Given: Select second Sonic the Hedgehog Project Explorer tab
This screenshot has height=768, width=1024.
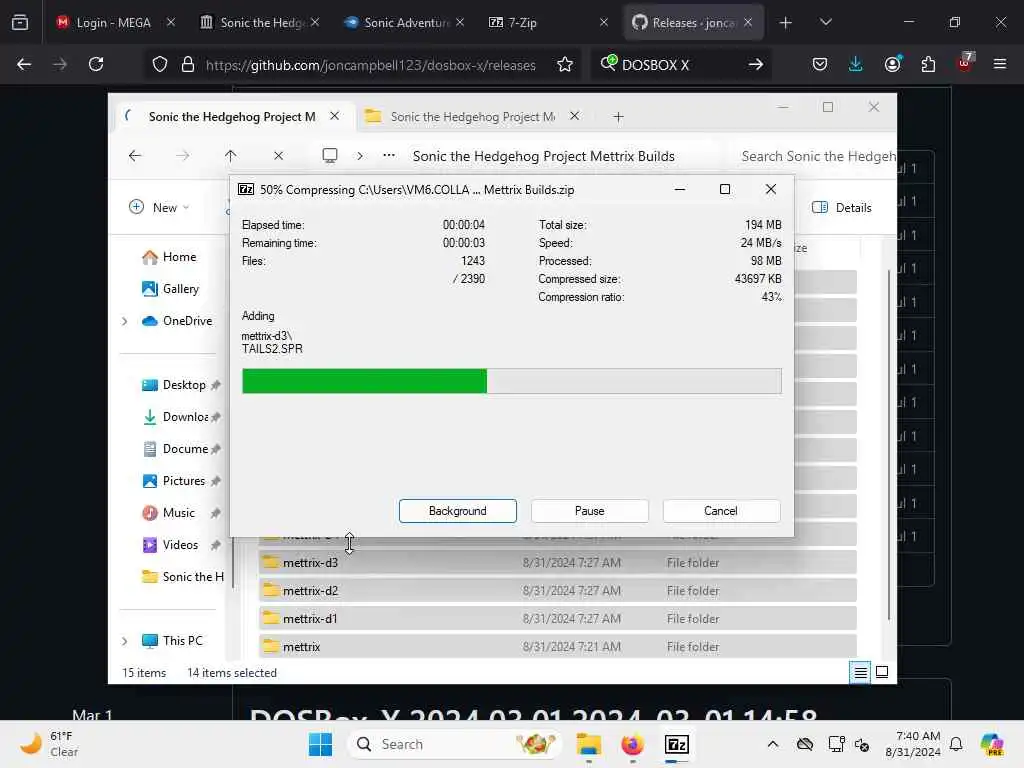Looking at the screenshot, I should coord(473,117).
